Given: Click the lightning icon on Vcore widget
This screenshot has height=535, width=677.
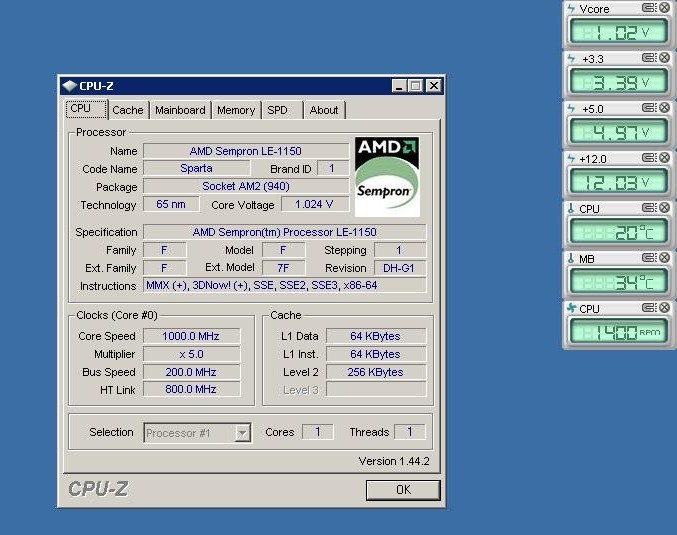Looking at the screenshot, I should click(x=571, y=8).
